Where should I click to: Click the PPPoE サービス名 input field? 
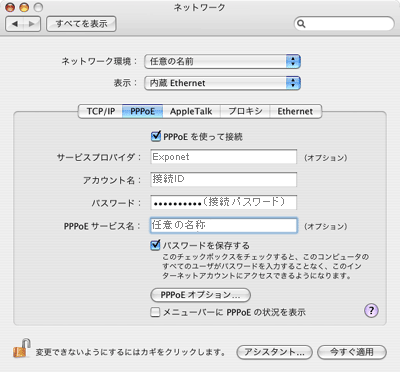pos(223,225)
